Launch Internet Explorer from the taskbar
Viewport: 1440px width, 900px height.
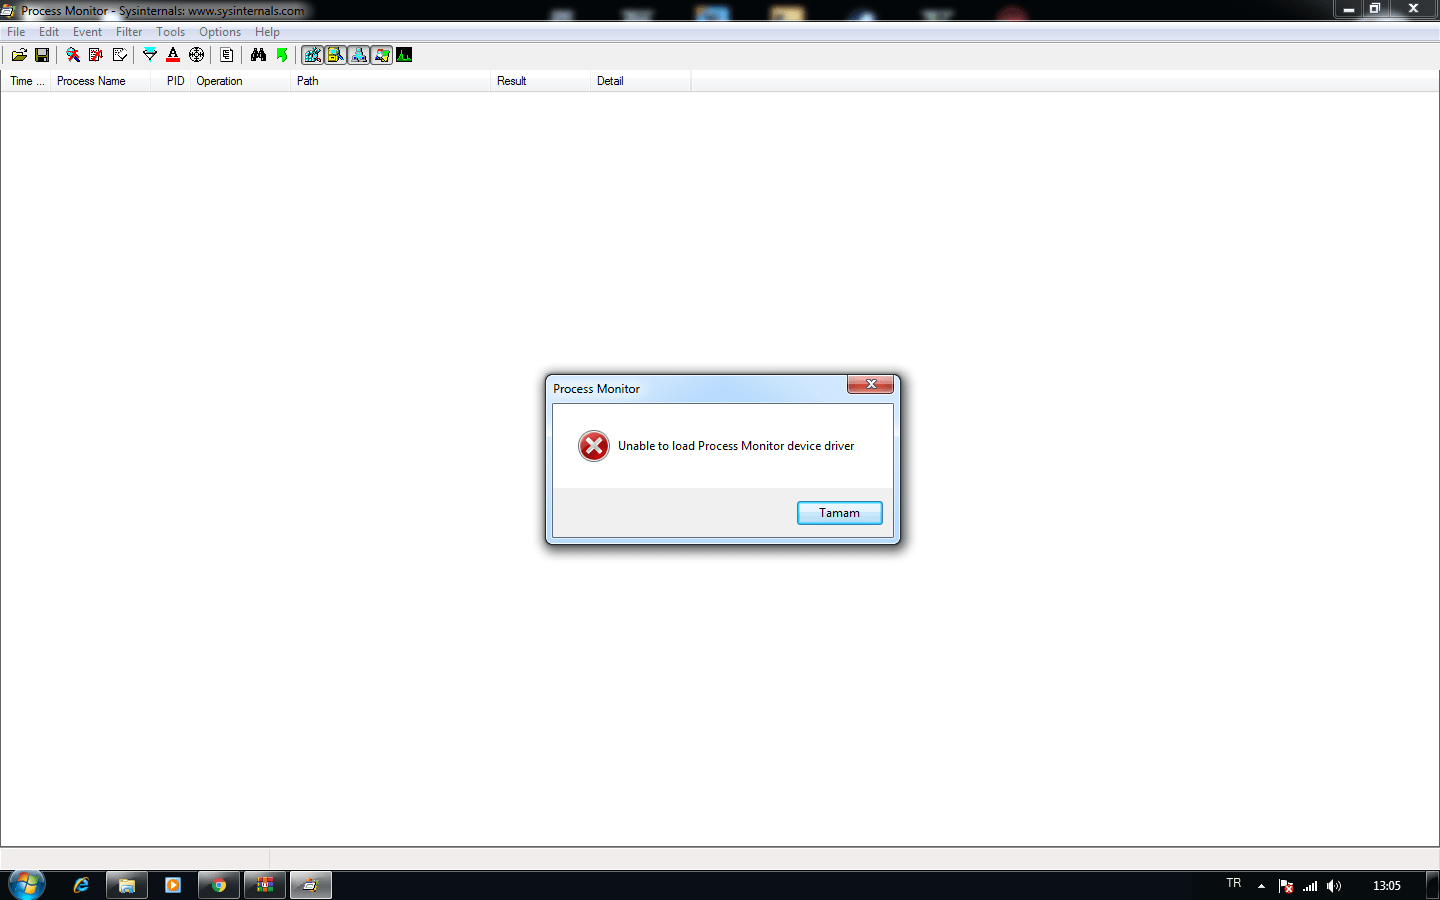pos(81,885)
